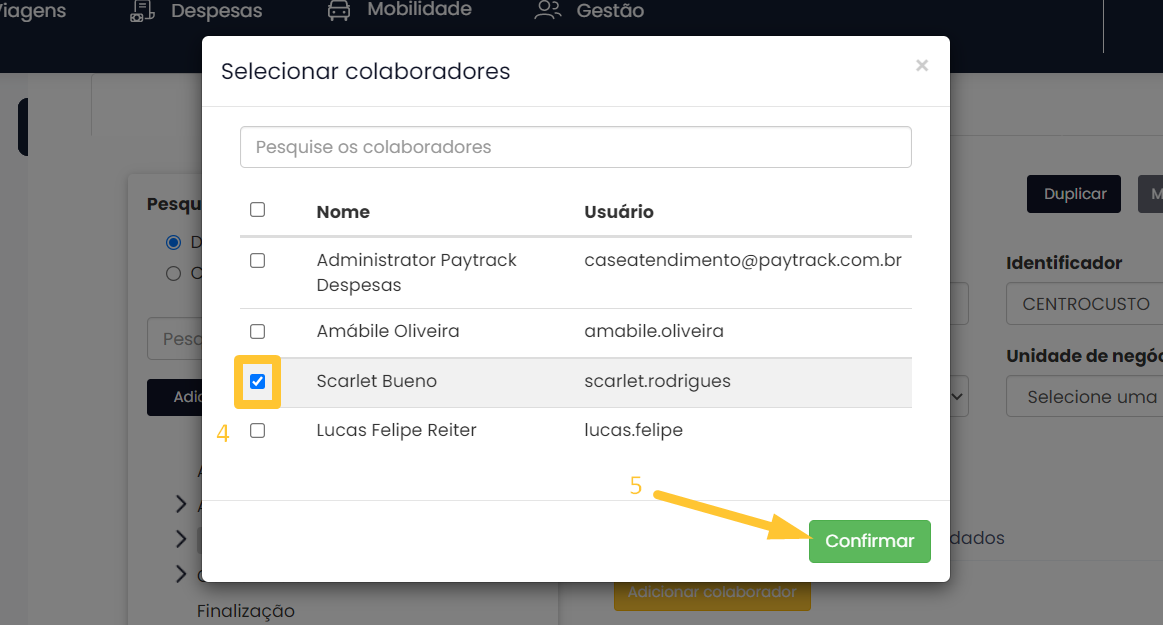This screenshot has height=625, width=1163.
Task: Select Amábile Oliveira's checkbox
Action: click(x=257, y=331)
